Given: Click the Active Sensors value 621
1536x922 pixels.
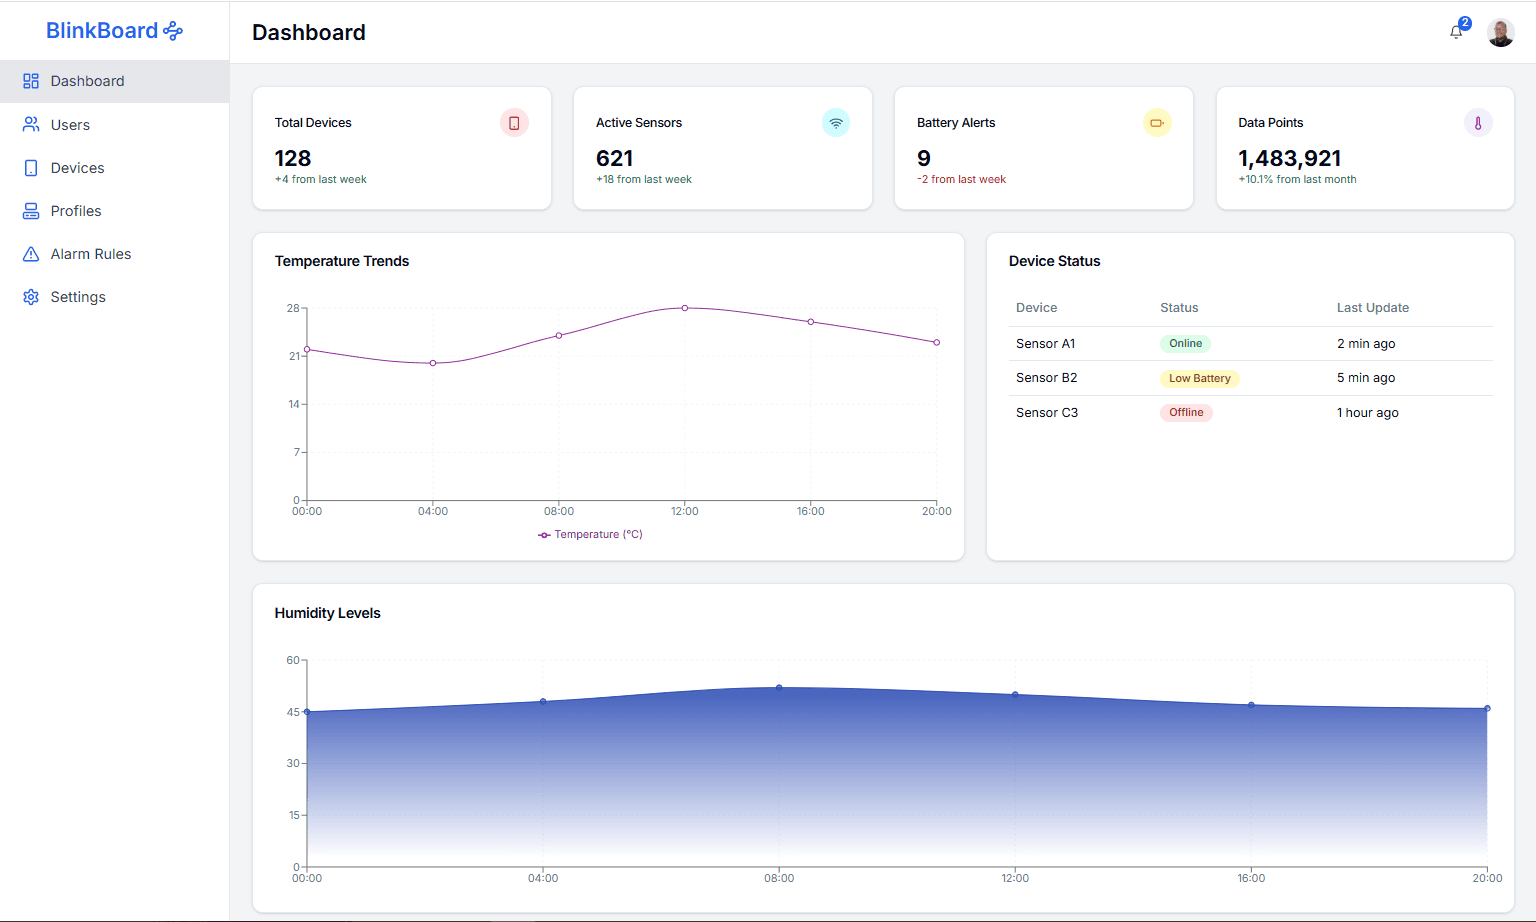Looking at the screenshot, I should point(614,158).
